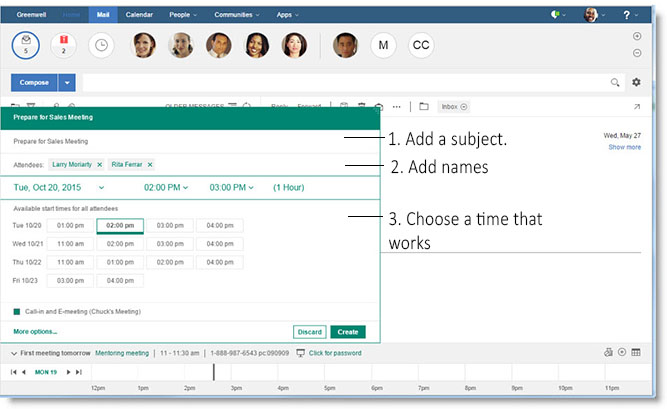Jump to last day in calendar strip
The image size is (667, 409).
79,372
